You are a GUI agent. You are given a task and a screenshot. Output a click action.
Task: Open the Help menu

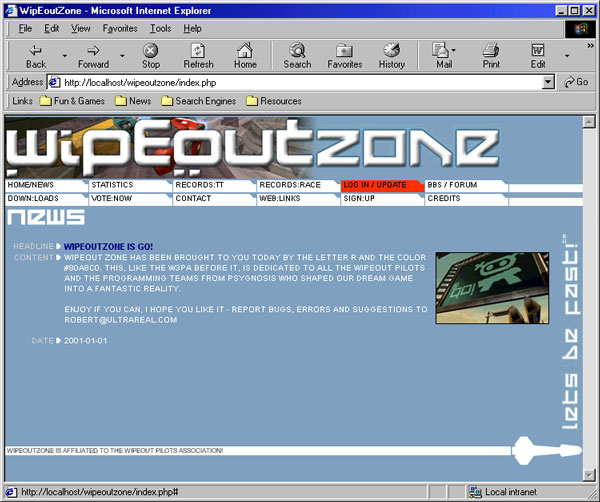[x=192, y=28]
